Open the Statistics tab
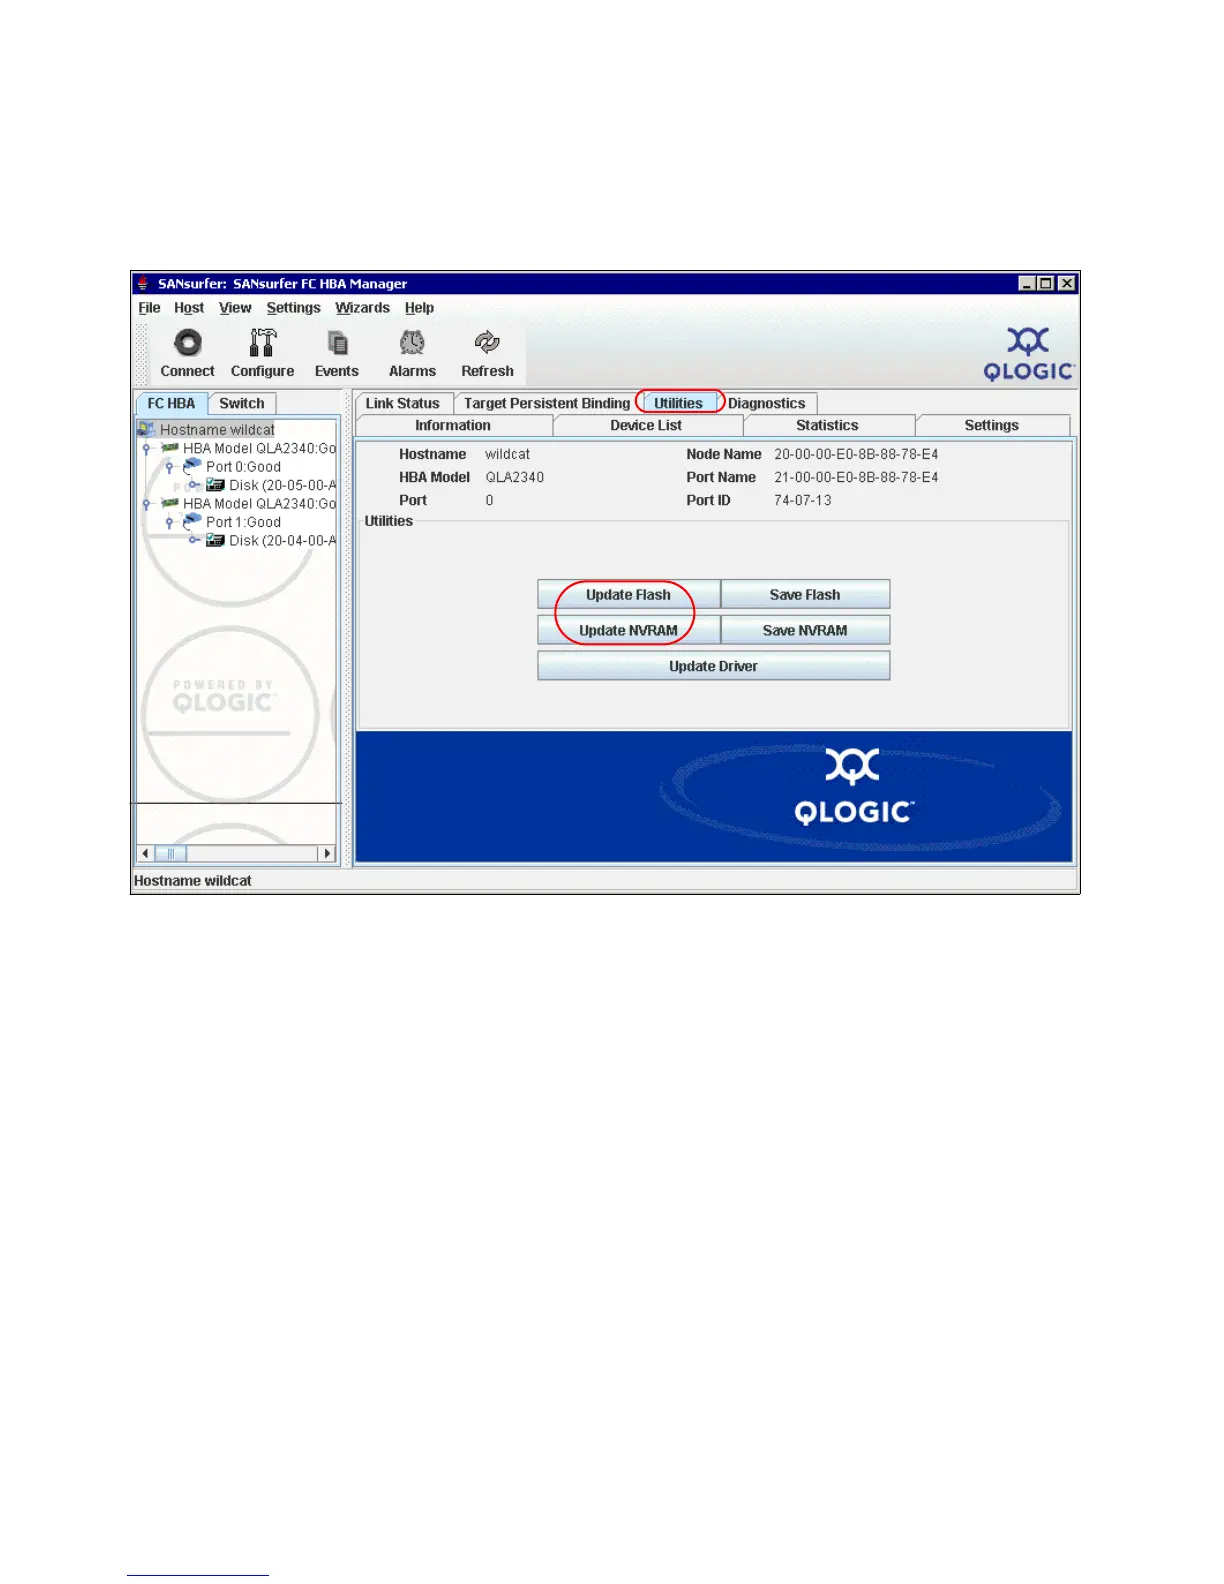The height and width of the screenshot is (1584, 1224). pos(827,425)
